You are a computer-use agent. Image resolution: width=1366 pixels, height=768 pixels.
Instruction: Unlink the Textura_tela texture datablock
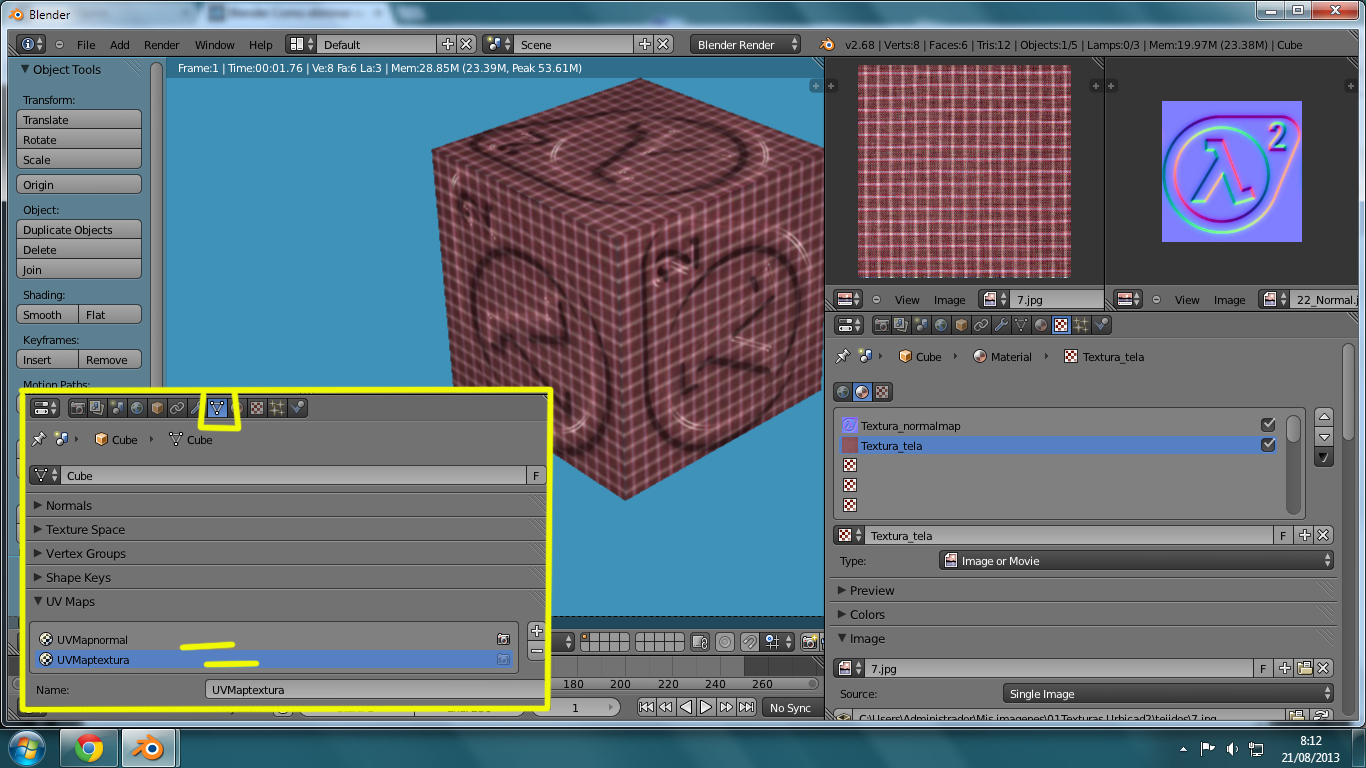[x=1323, y=536]
